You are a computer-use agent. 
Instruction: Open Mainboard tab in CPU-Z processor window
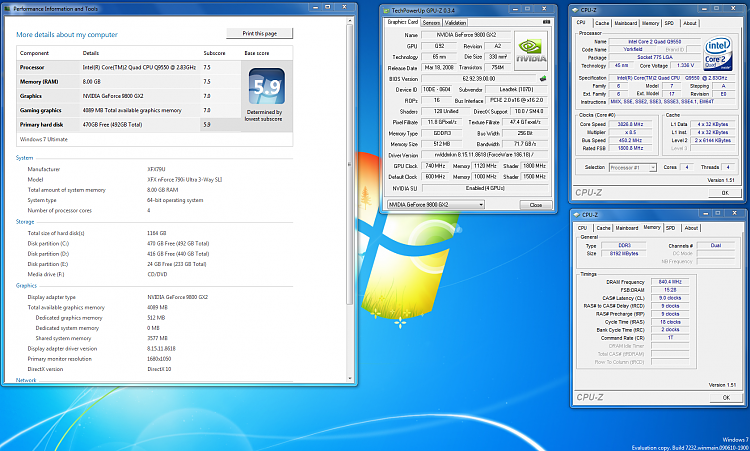626,23
